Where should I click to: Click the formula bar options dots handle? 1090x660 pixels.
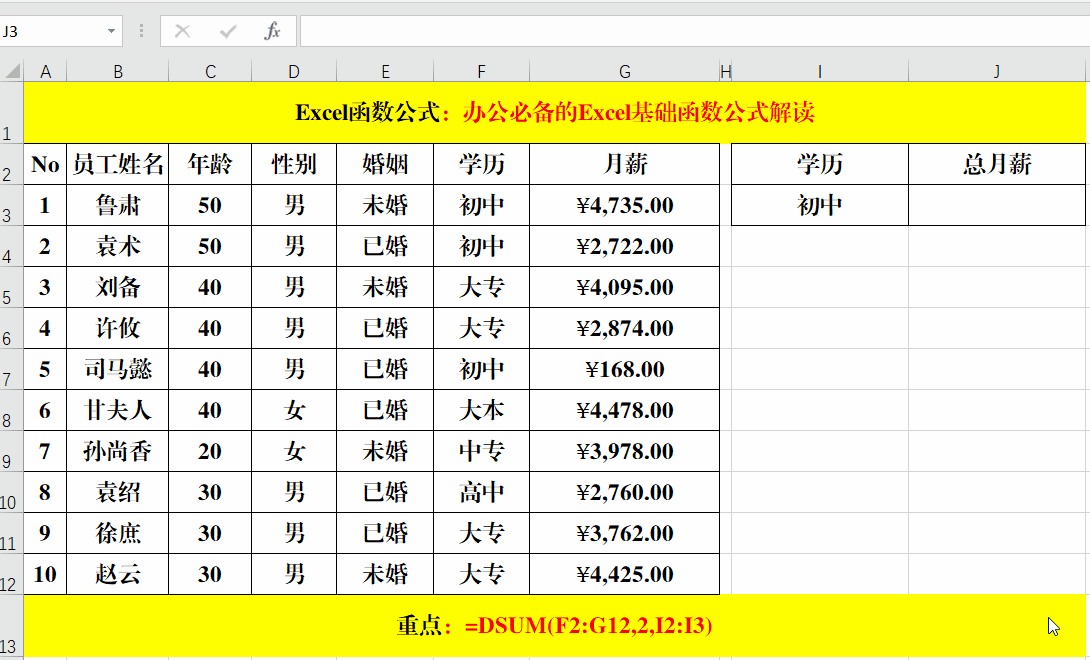click(141, 31)
